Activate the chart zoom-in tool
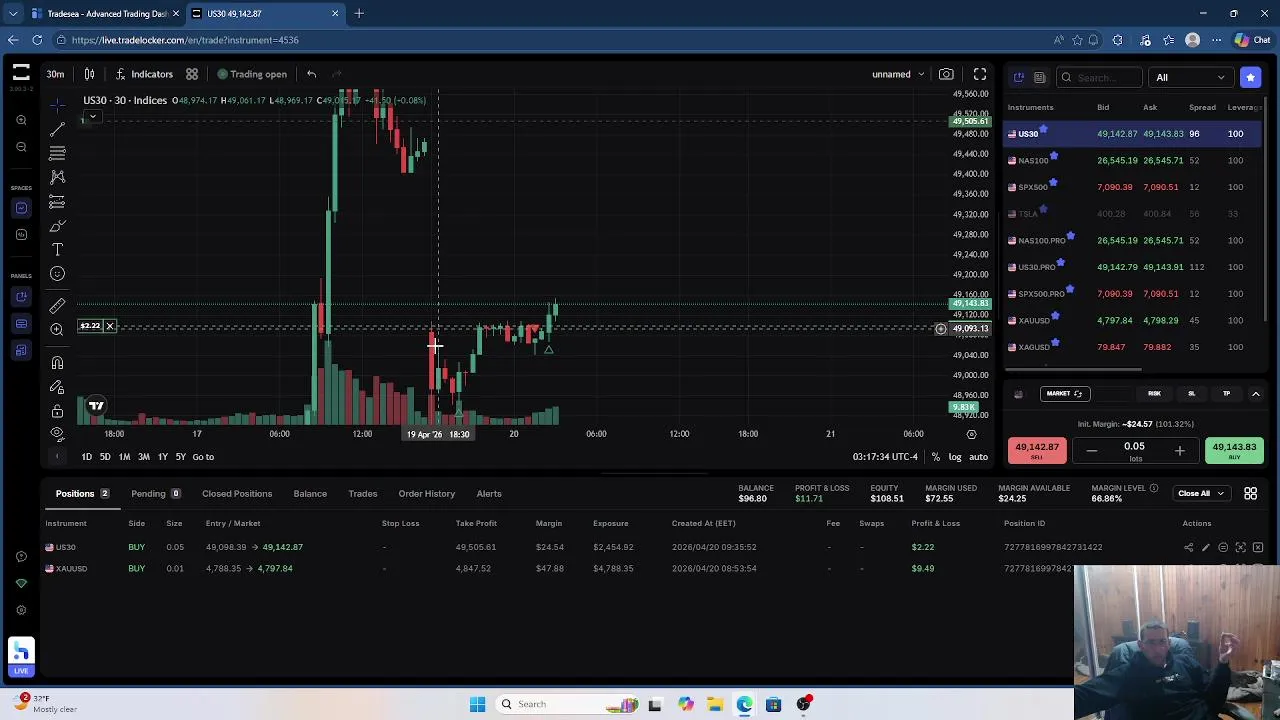Viewport: 1280px width, 720px height. [x=57, y=330]
